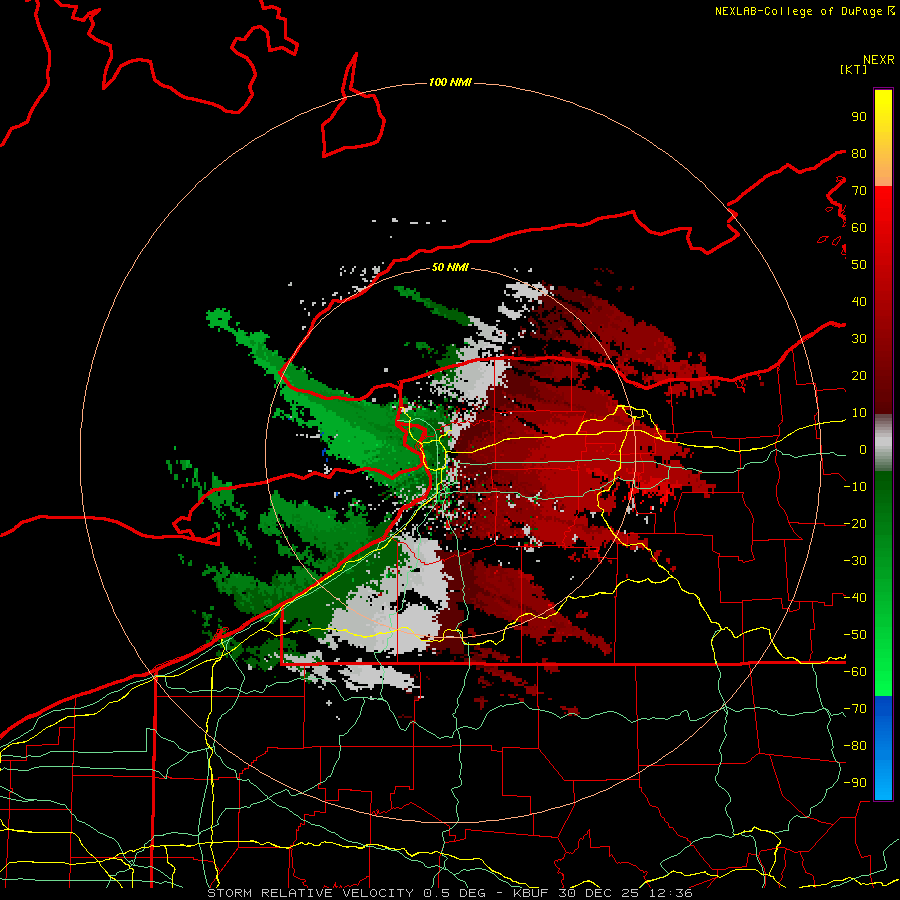Click the 40 value on velocity scale
Image resolution: width=900 pixels, height=900 pixels.
[x=859, y=302]
